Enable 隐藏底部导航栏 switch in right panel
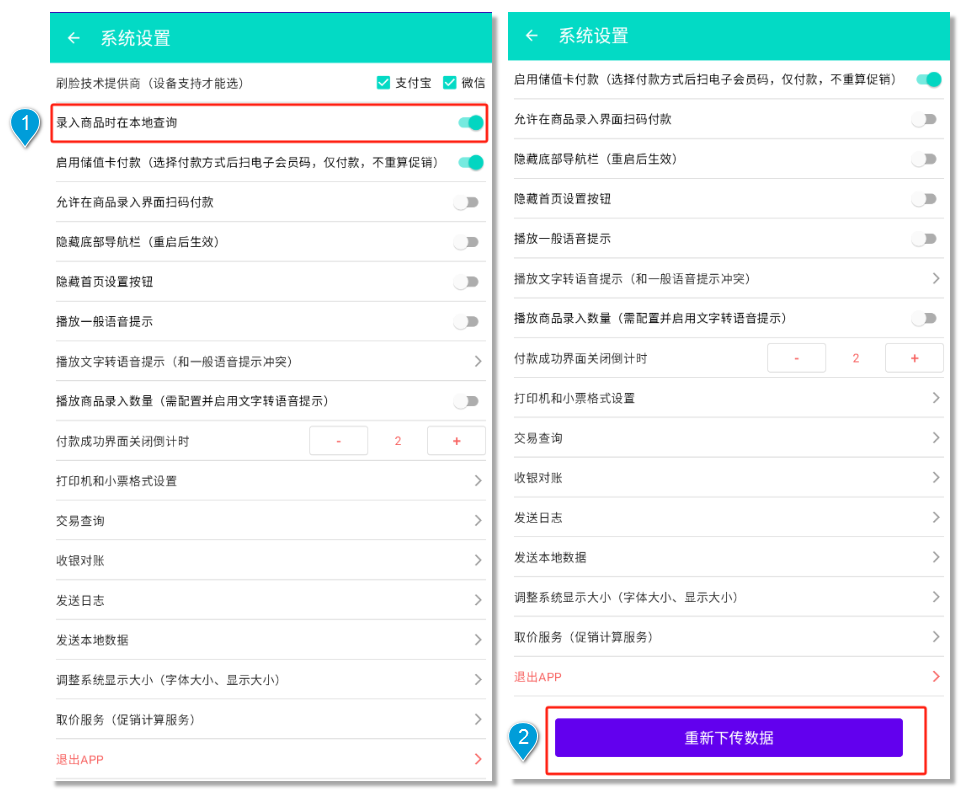 click(925, 159)
